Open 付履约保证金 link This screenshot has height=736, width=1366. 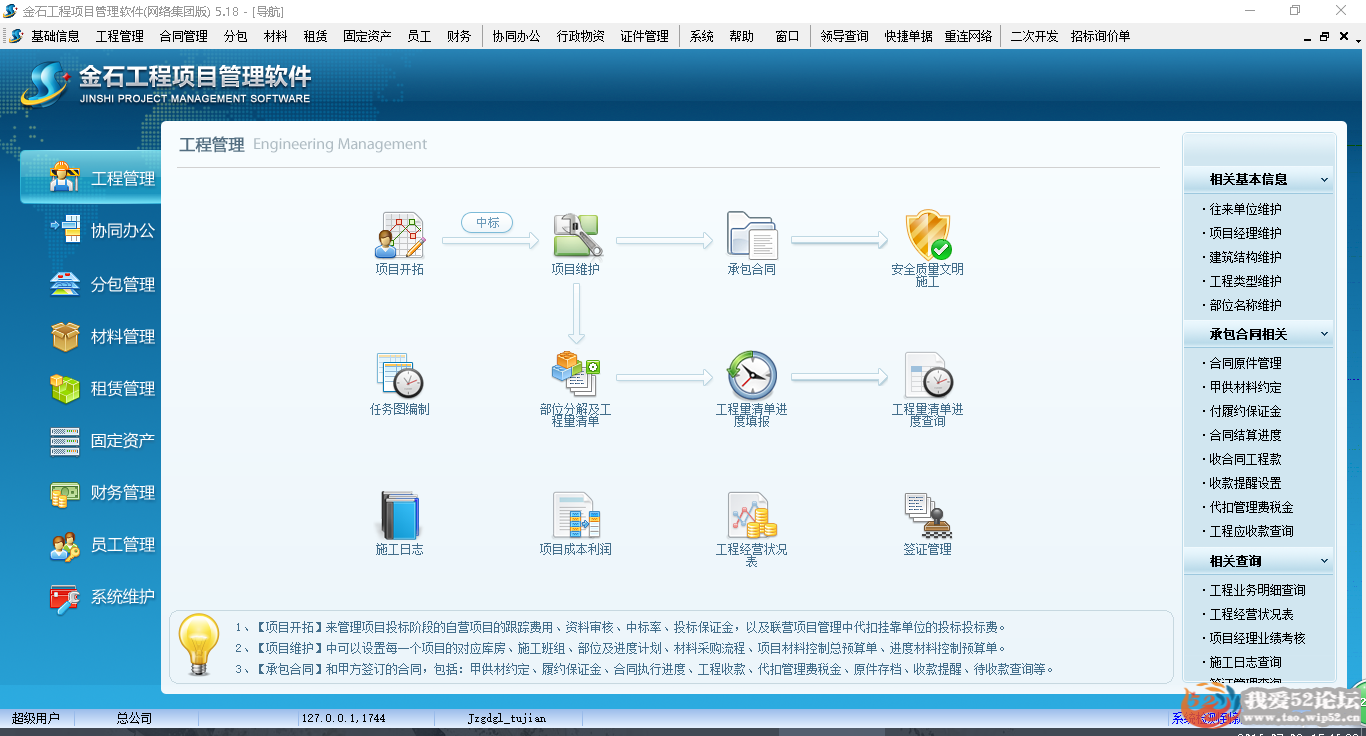(x=1246, y=412)
